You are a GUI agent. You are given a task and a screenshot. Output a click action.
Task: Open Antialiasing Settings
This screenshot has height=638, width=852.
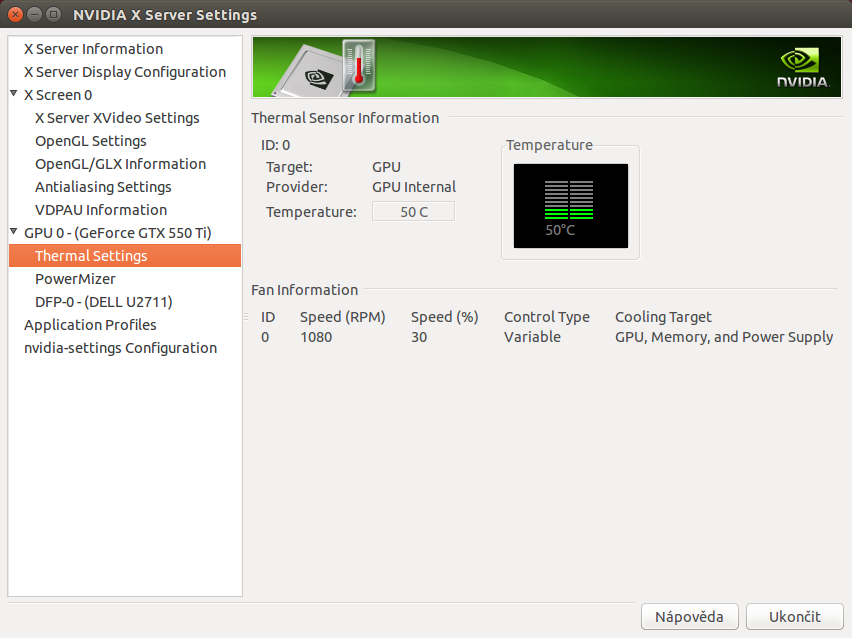103,187
